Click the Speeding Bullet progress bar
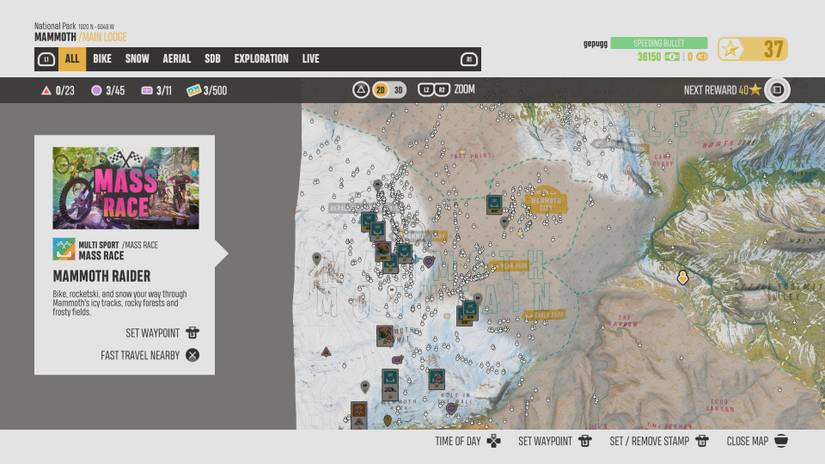This screenshot has height=464, width=825. point(659,43)
